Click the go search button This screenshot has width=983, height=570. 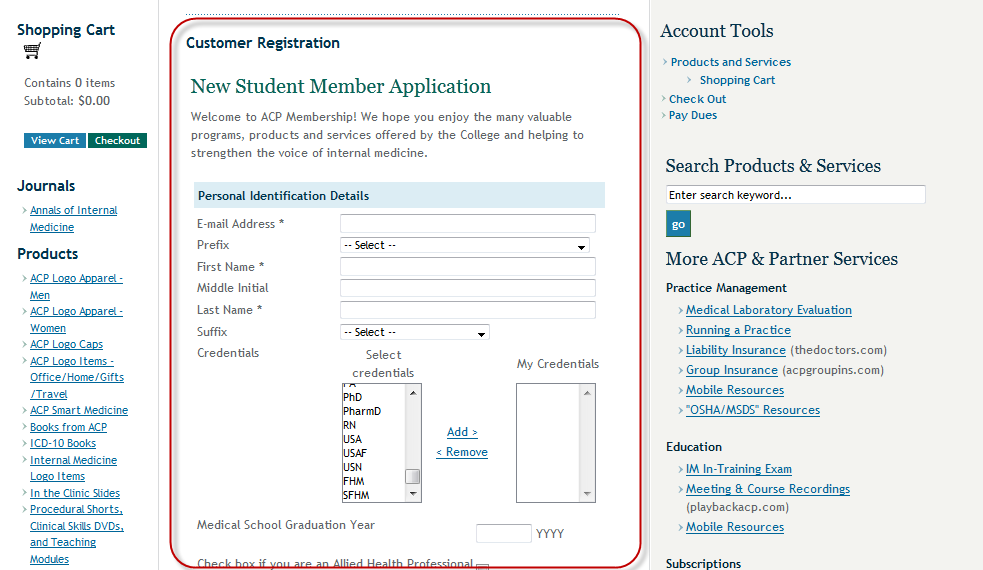click(678, 224)
